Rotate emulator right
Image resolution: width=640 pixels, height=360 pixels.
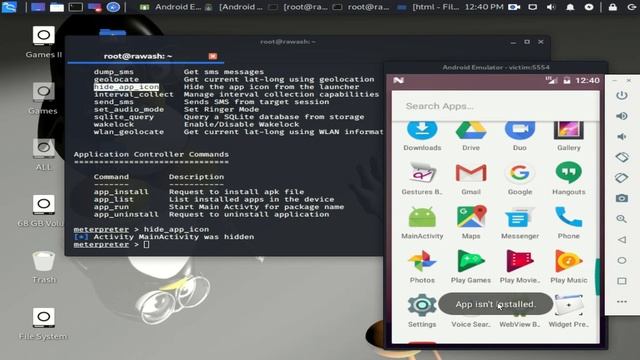[622, 178]
